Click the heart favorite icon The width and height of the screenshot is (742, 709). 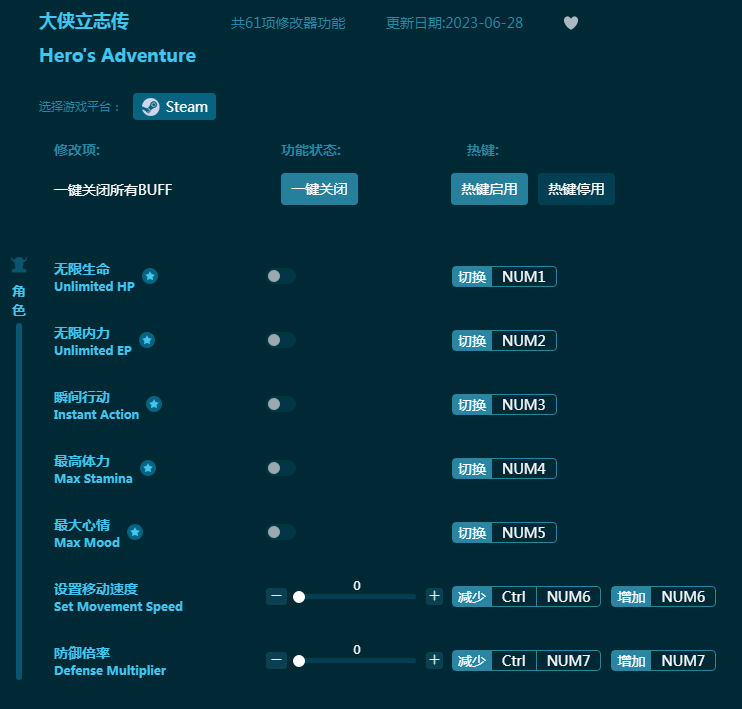[x=571, y=23]
